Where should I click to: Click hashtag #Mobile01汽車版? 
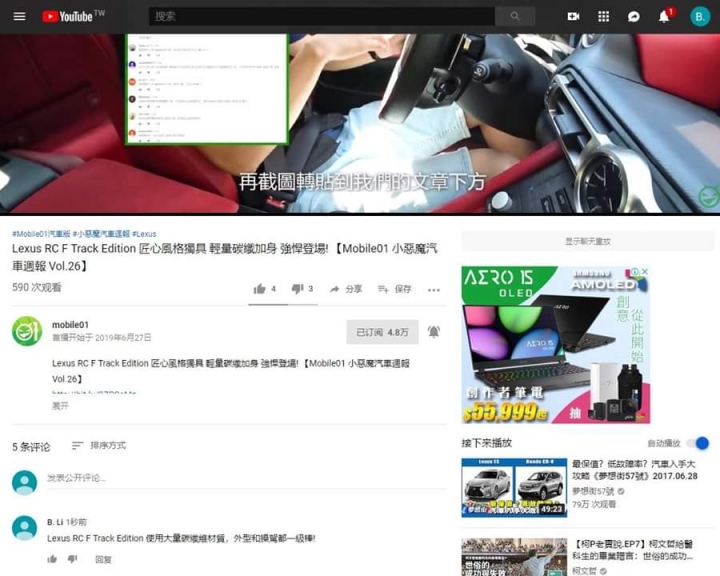pos(41,234)
